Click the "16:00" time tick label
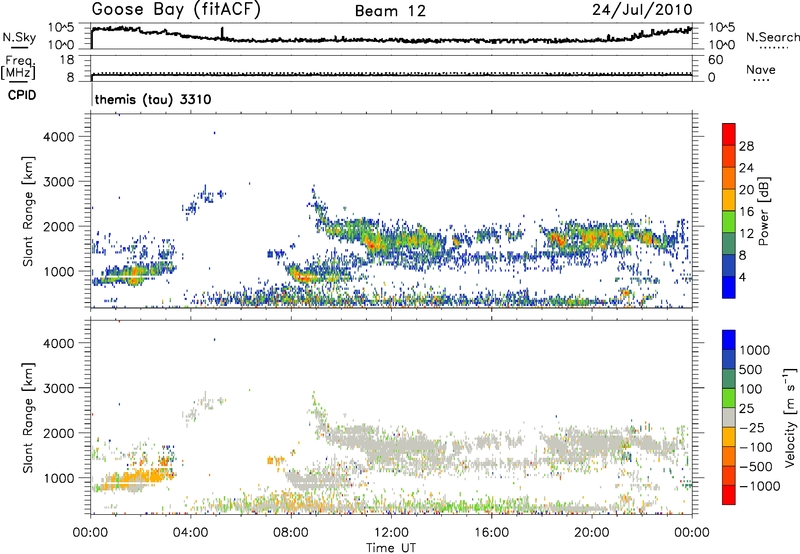Image resolution: width=800 pixels, height=554 pixels. pos(491,533)
